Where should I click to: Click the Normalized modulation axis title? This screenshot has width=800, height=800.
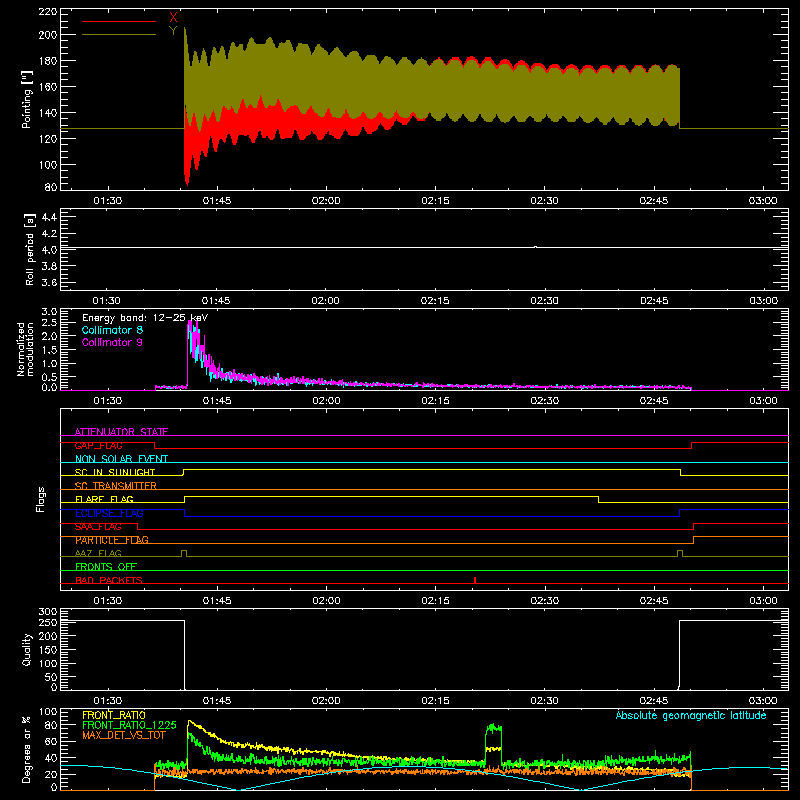[25, 349]
